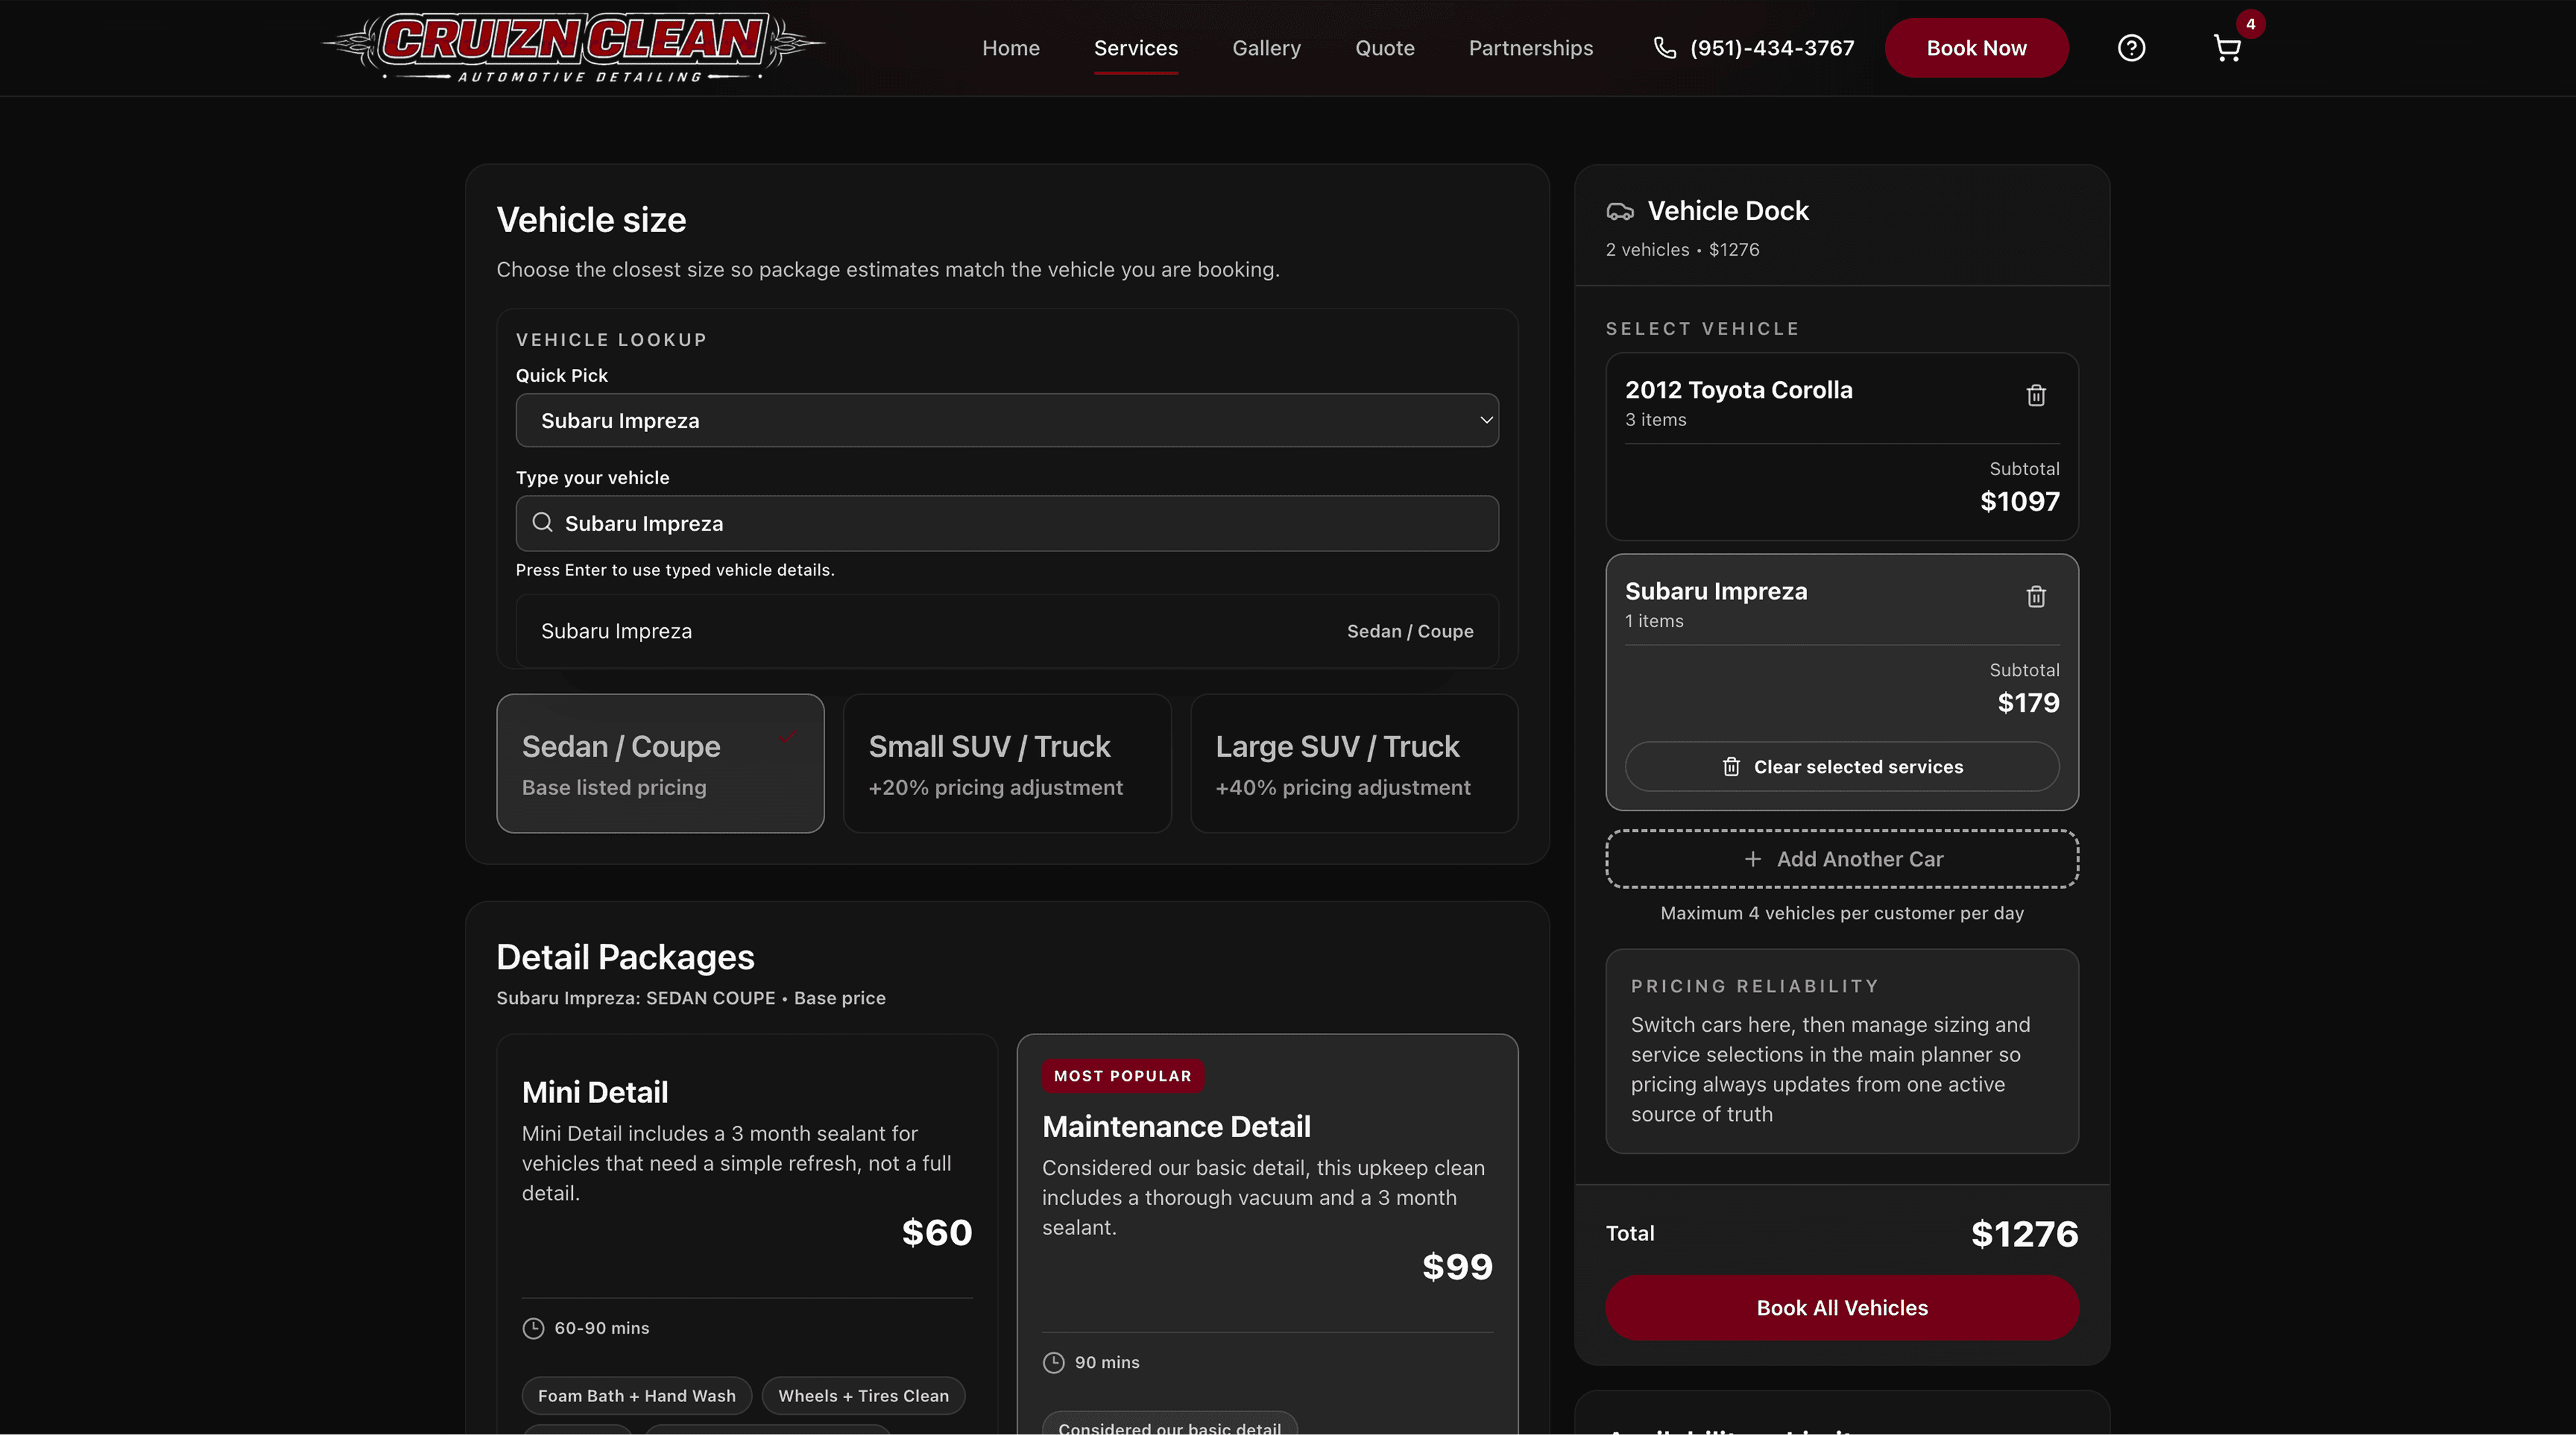Click the $60 Mini Detail price

click(937, 1232)
